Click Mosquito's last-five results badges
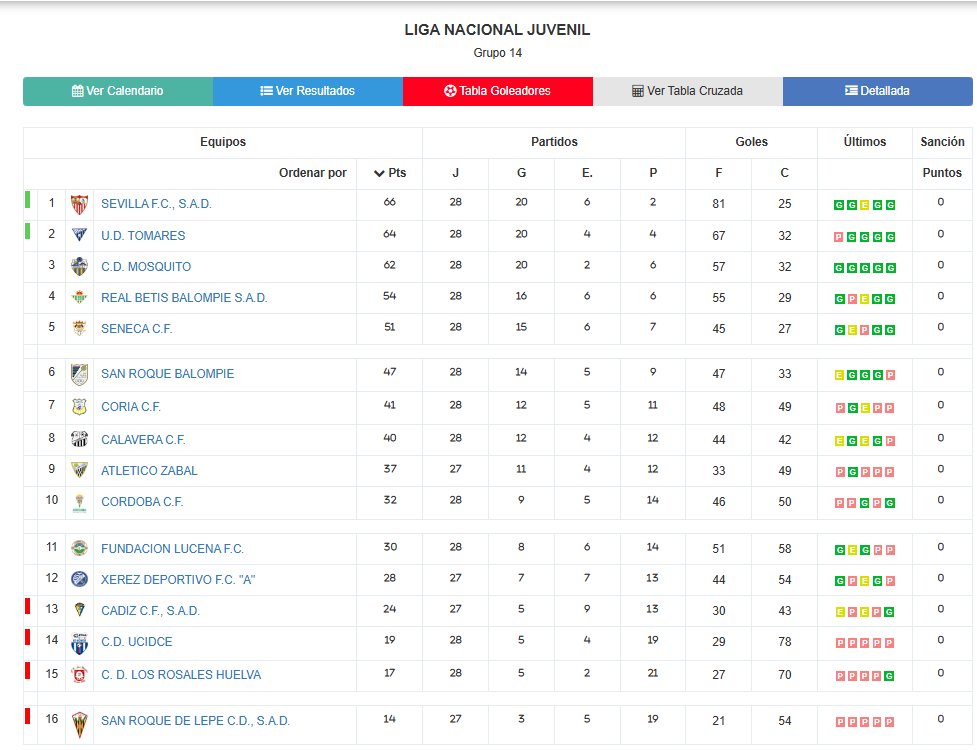This screenshot has width=977, height=750. pos(865,268)
